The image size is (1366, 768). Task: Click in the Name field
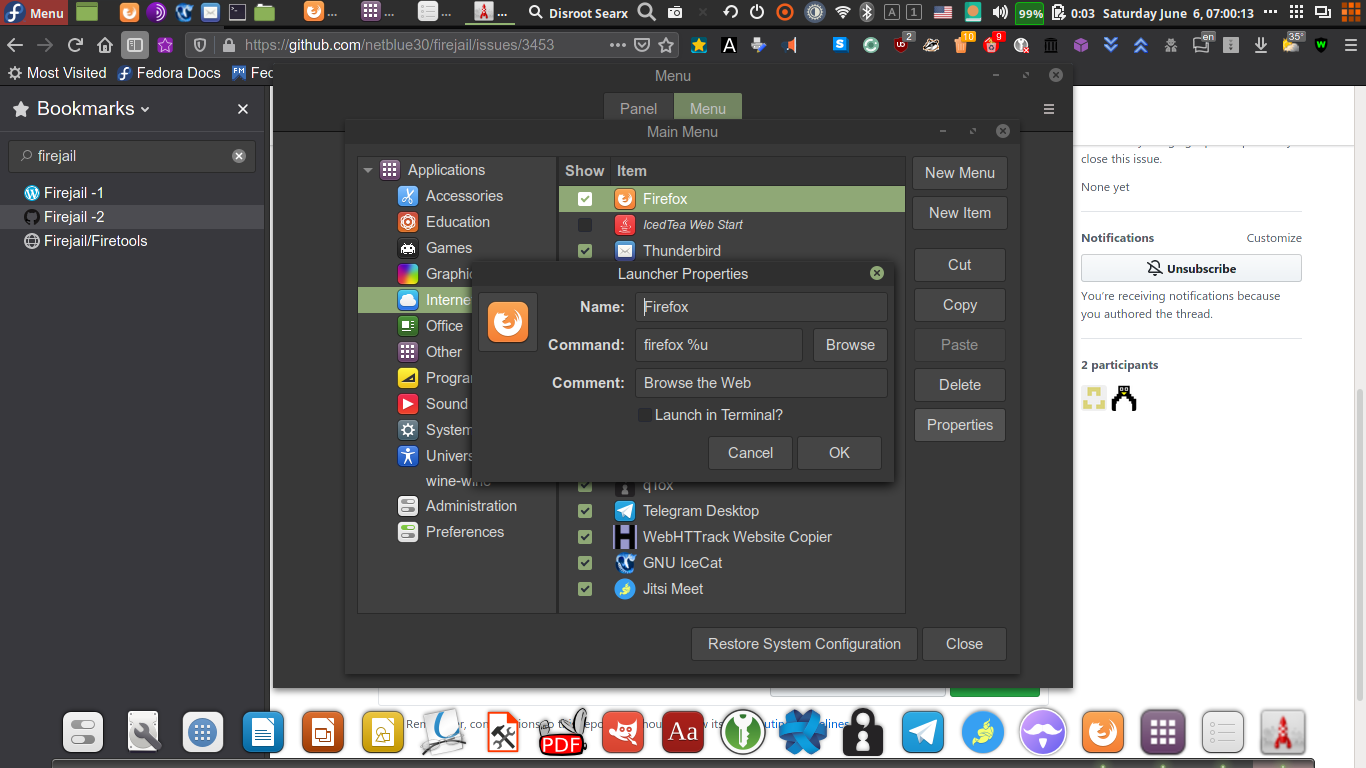761,307
